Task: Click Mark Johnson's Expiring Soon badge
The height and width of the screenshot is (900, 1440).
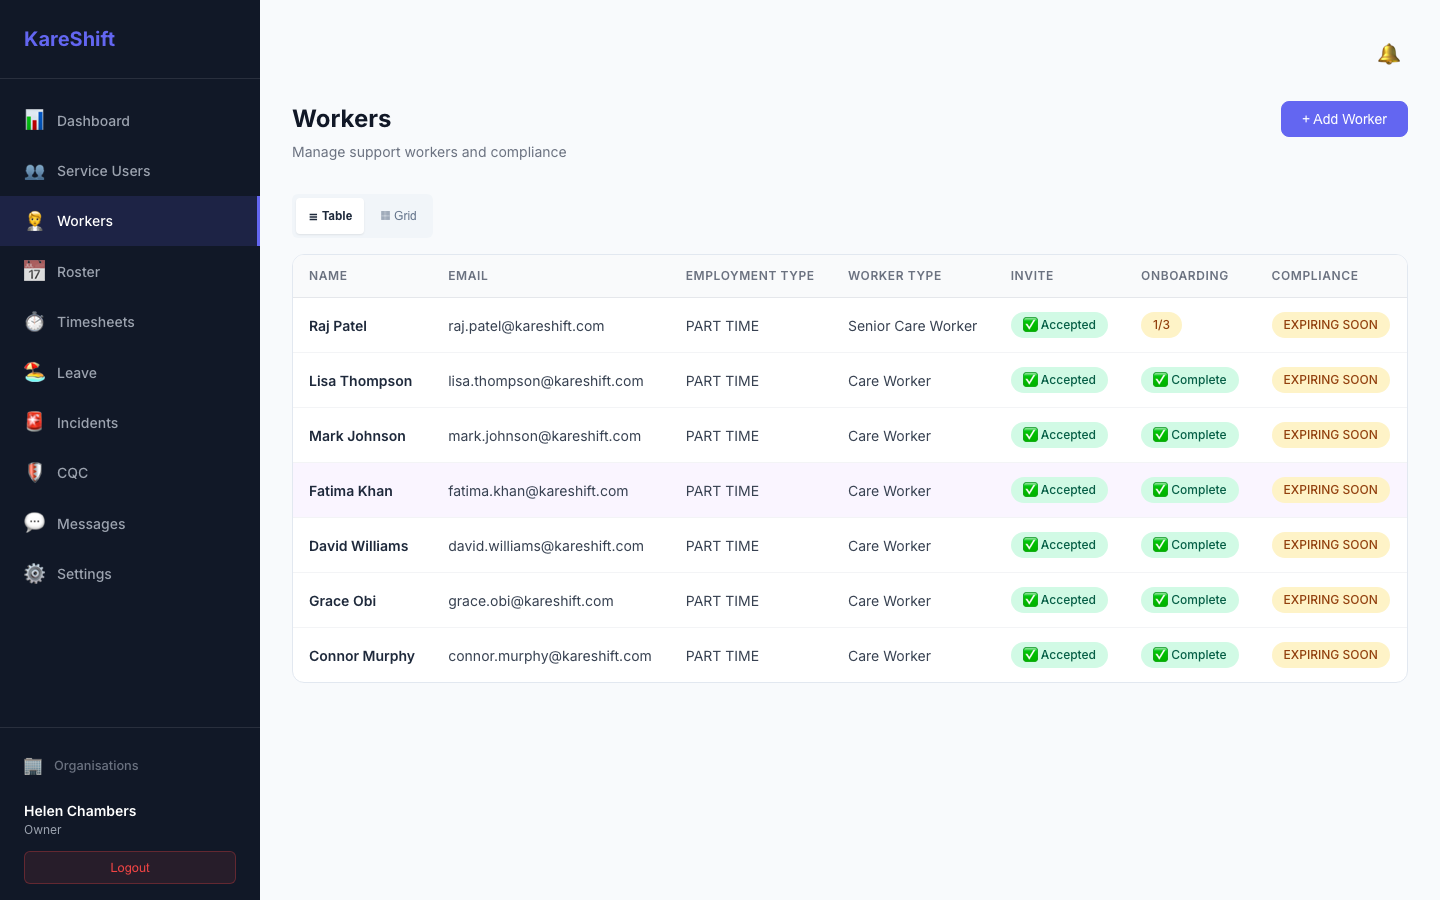Action: point(1330,435)
